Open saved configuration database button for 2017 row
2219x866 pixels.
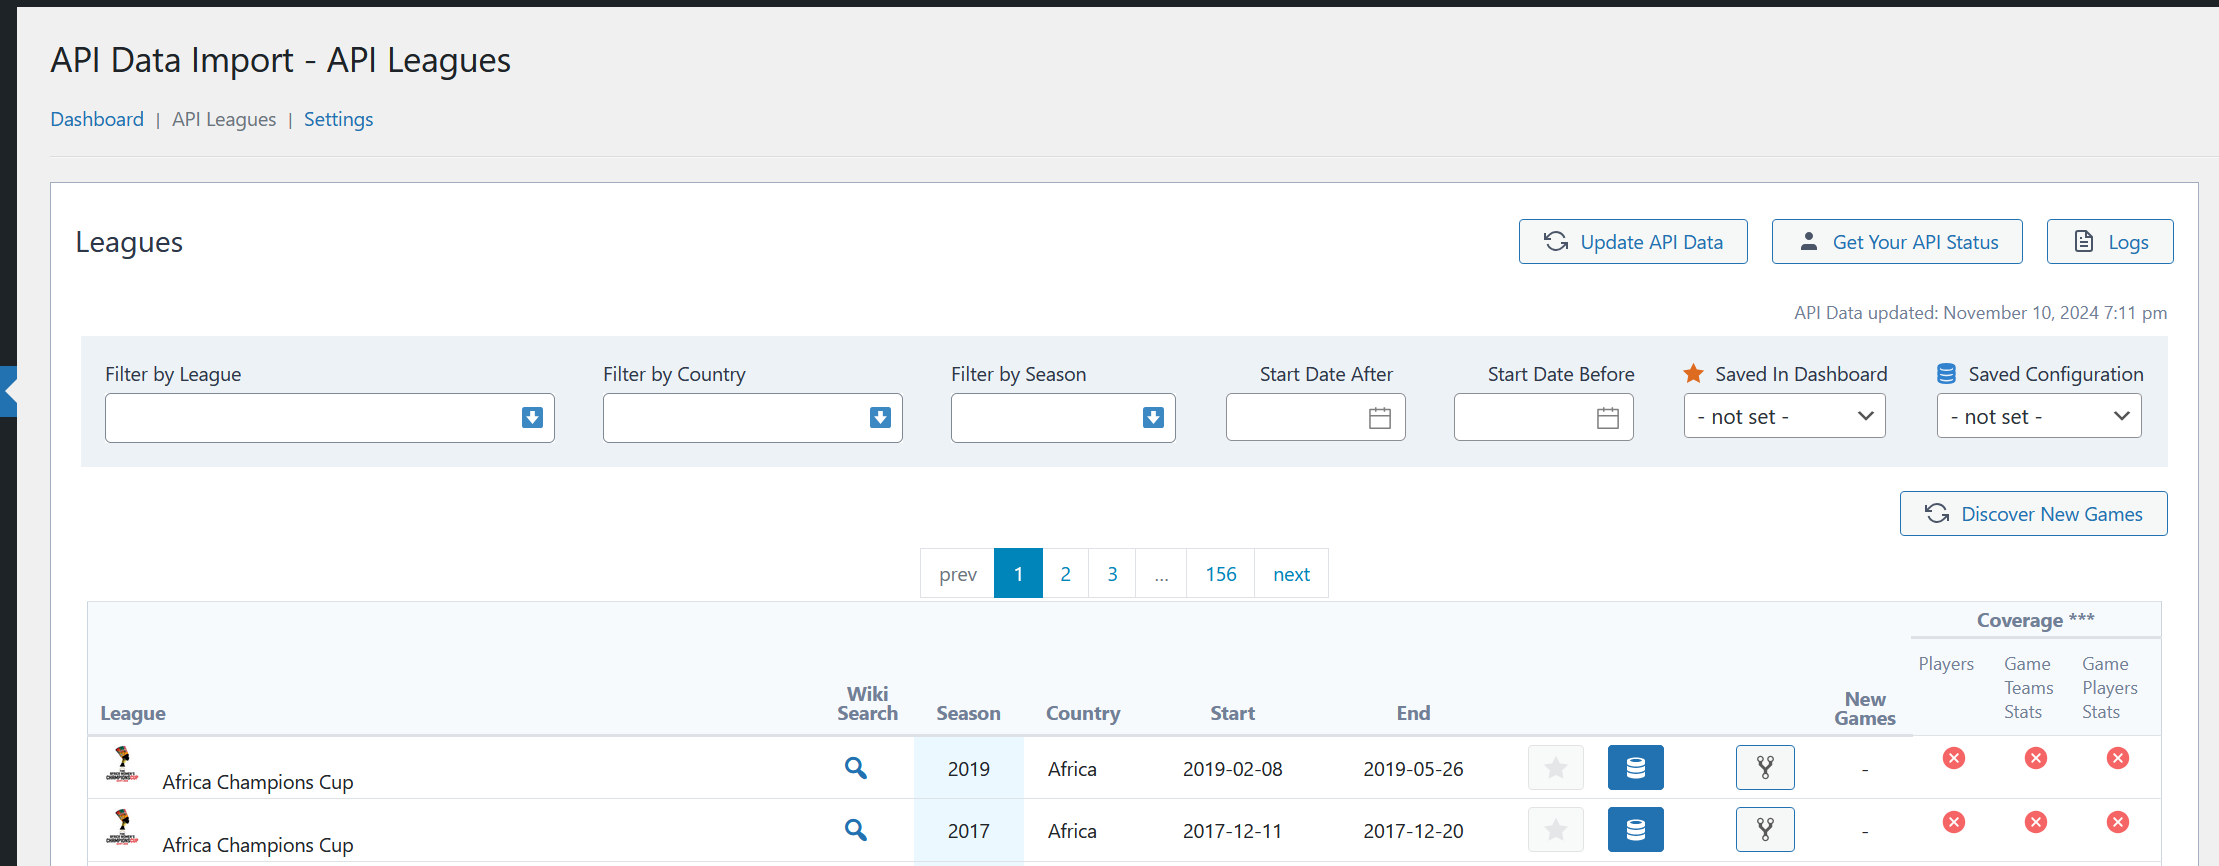pyautogui.click(x=1635, y=830)
